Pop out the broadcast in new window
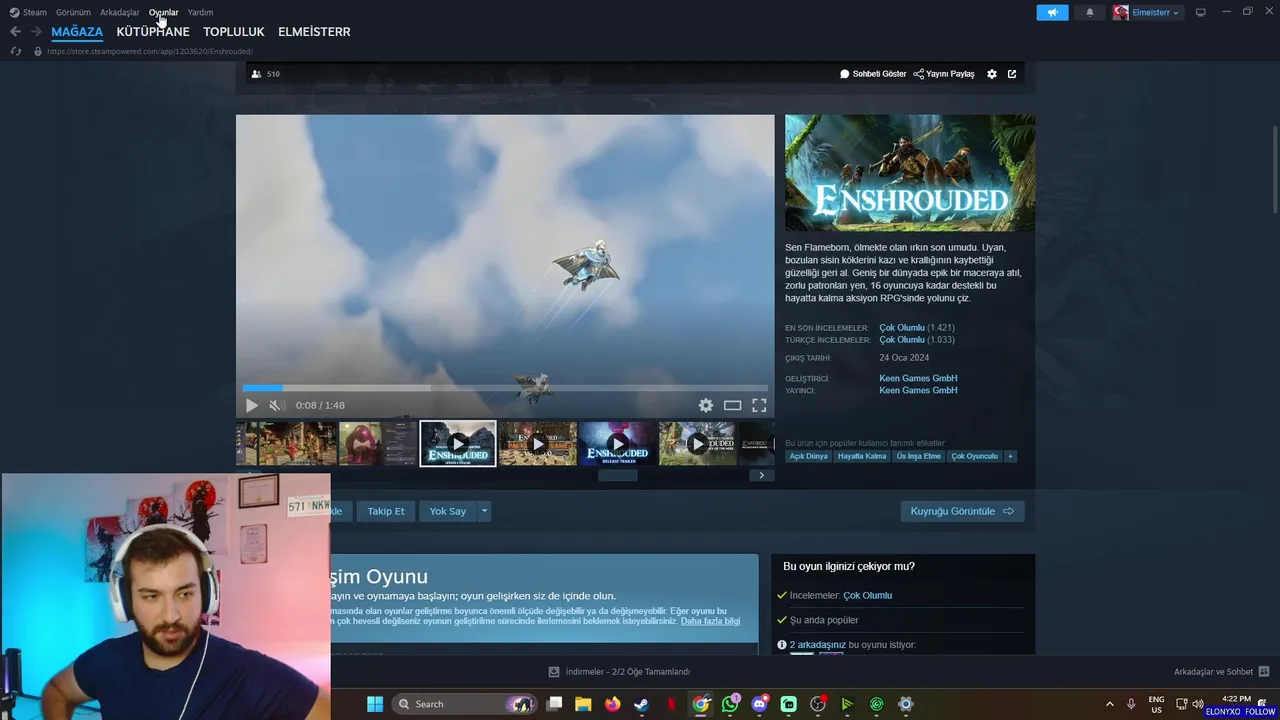Screen dimensions: 1280x720 (1012, 74)
